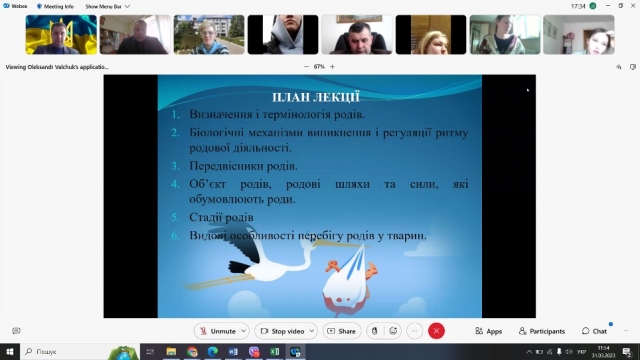The image size is (640, 360).
Task: Select thumbnail of person in gray hoodie
Action: (283, 35)
